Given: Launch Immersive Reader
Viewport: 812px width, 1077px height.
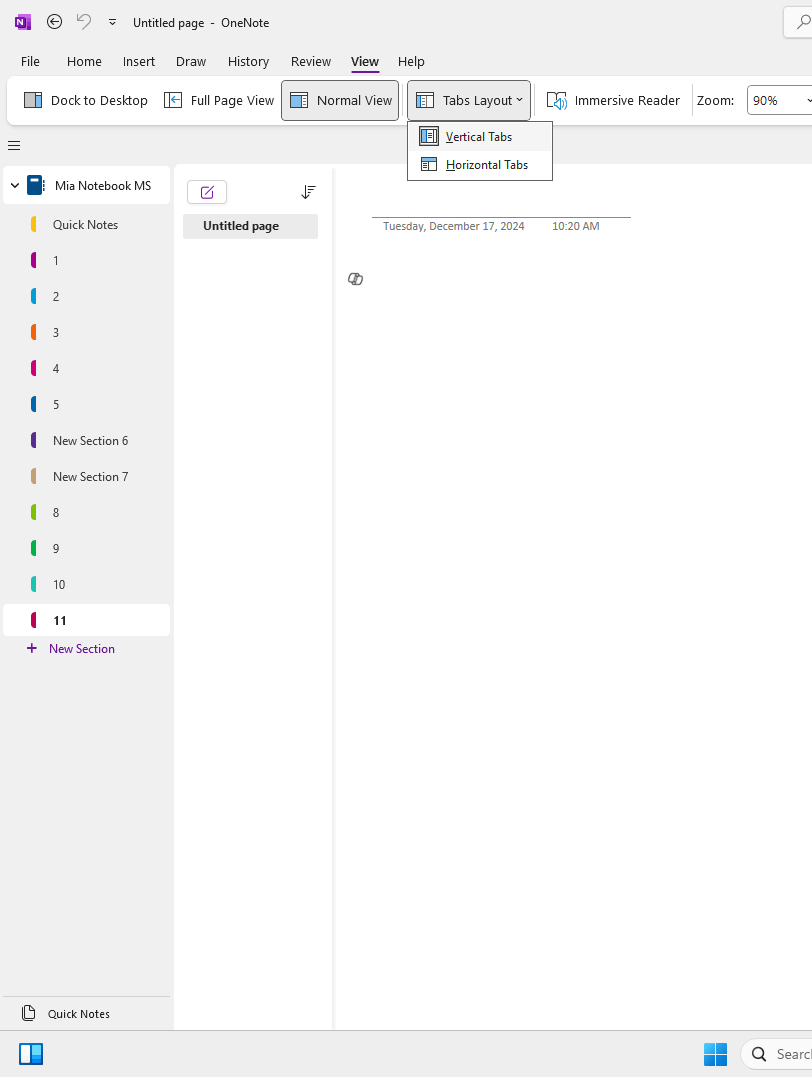Looking at the screenshot, I should point(613,100).
